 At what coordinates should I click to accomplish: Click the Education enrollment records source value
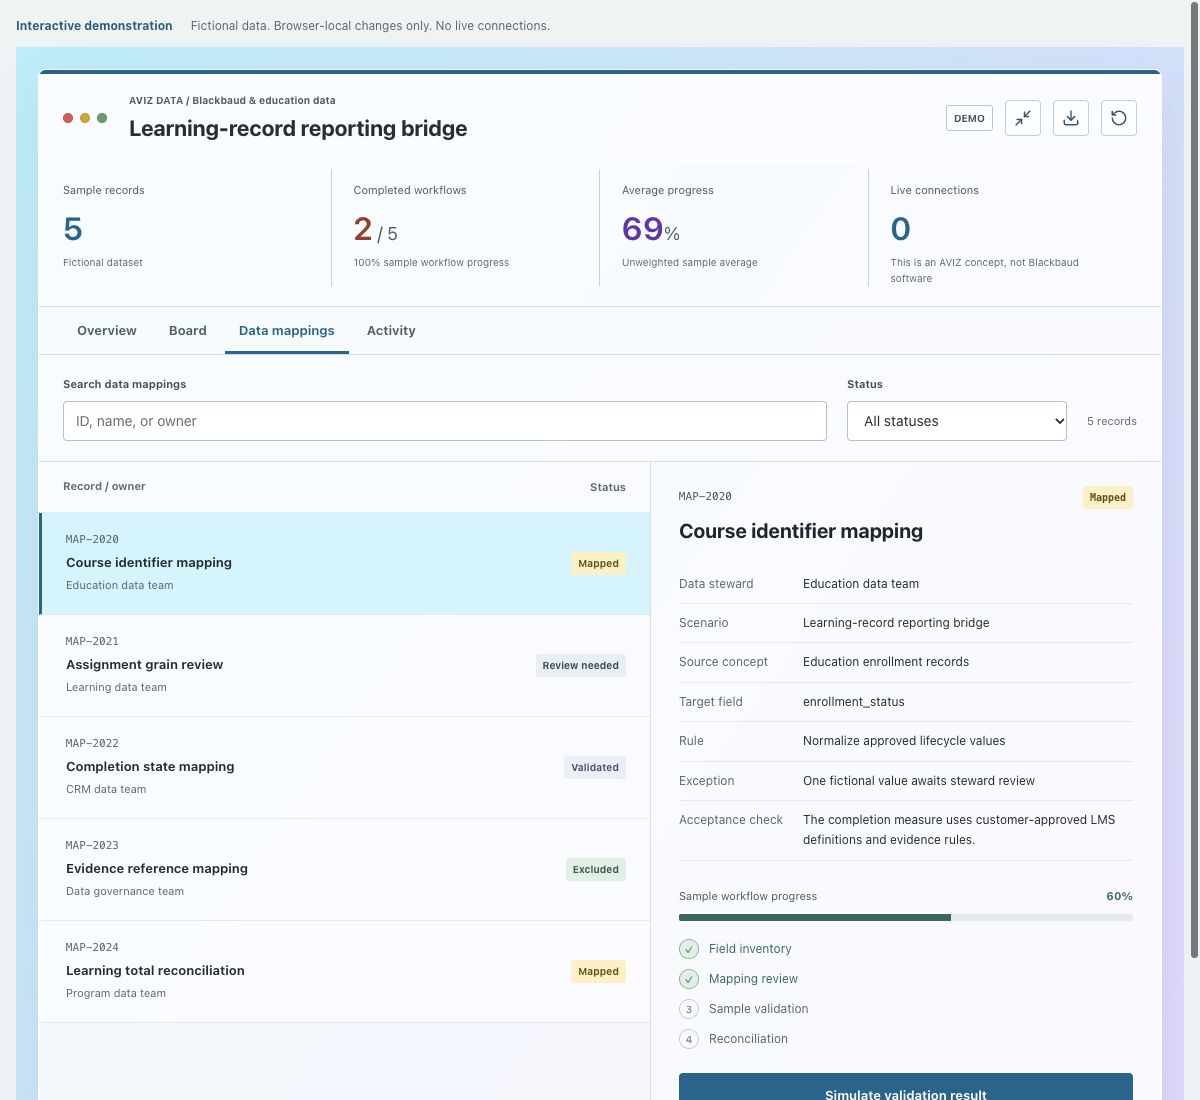pyautogui.click(x=886, y=662)
